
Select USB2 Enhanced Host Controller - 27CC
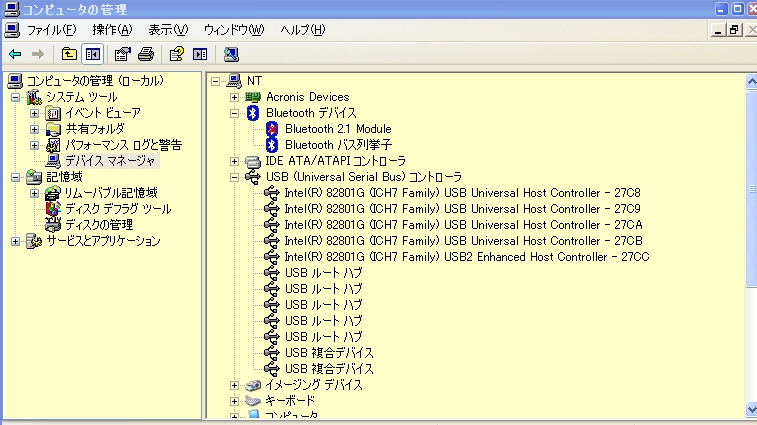point(466,257)
